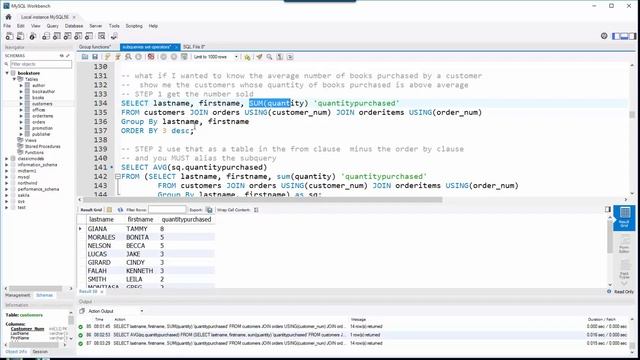640x360 pixels.
Task: Toggle the line 142 code fold marker
Action: (x=118, y=177)
